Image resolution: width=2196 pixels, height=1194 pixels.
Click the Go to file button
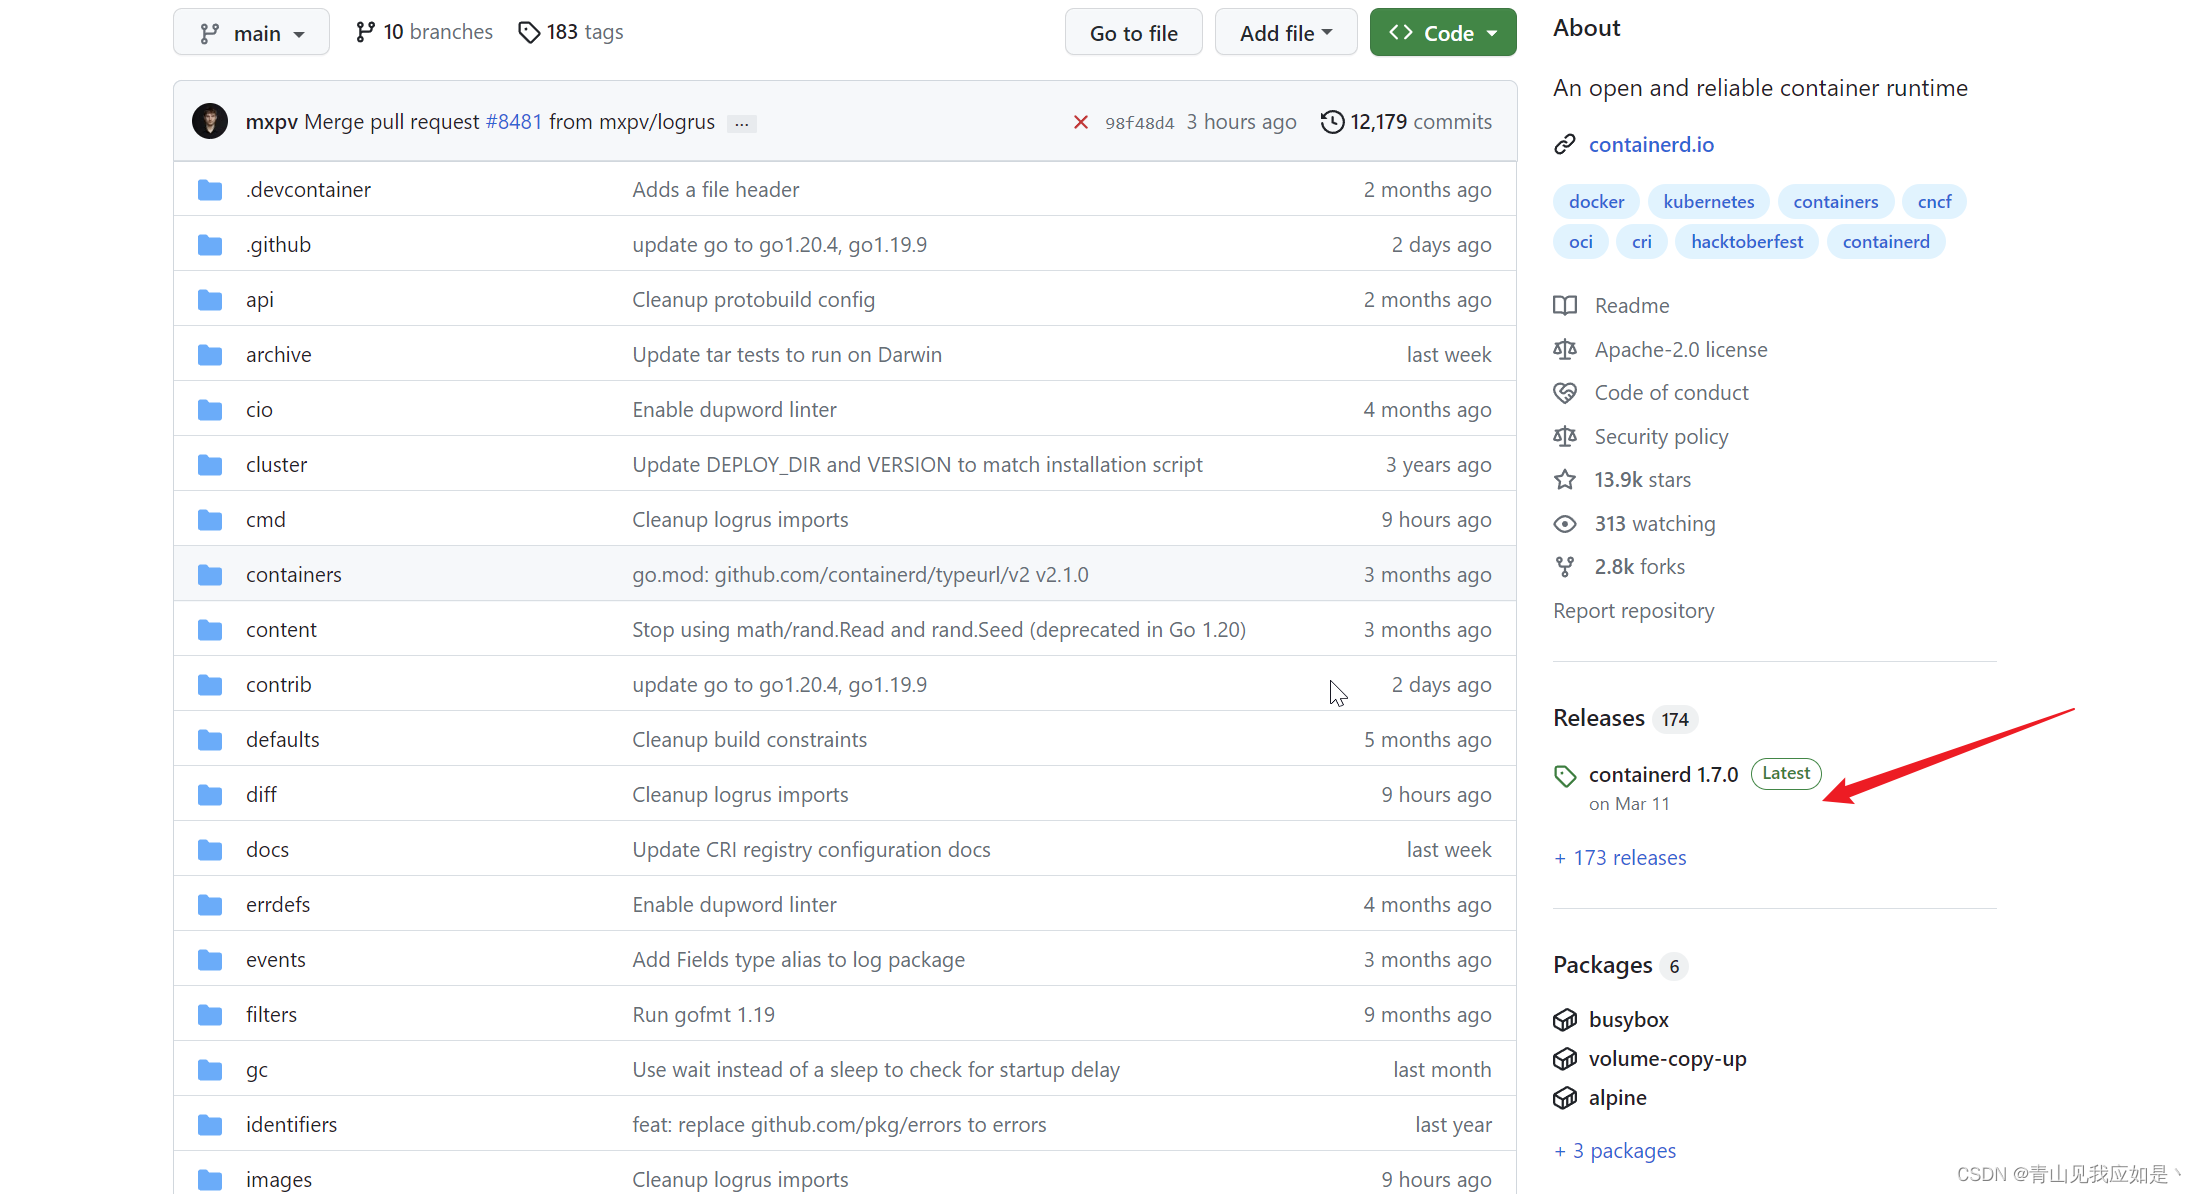point(1133,33)
